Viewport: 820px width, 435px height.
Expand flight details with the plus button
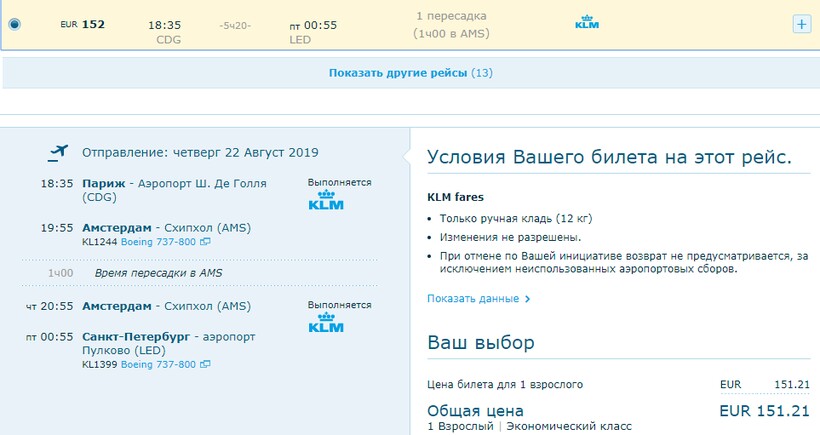coord(801,24)
